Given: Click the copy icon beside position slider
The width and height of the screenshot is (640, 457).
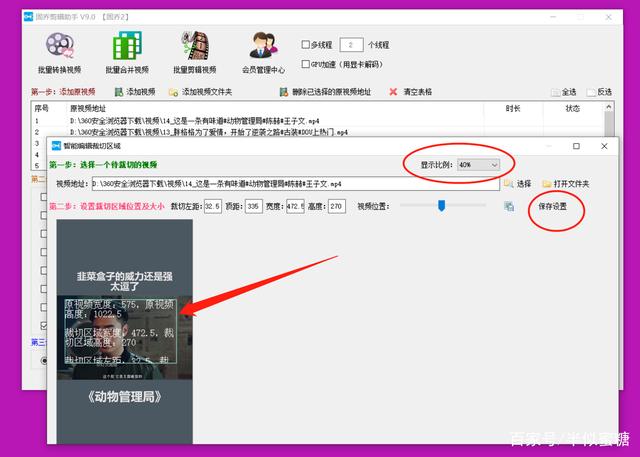Looking at the screenshot, I should pyautogui.click(x=509, y=206).
